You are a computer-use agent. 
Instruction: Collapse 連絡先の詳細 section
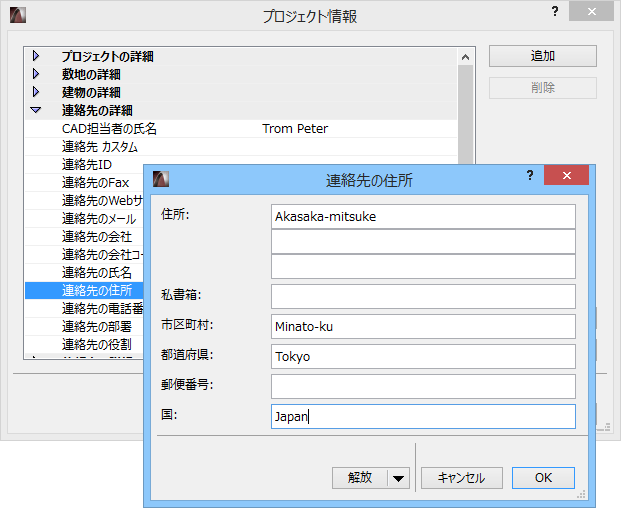[36, 110]
